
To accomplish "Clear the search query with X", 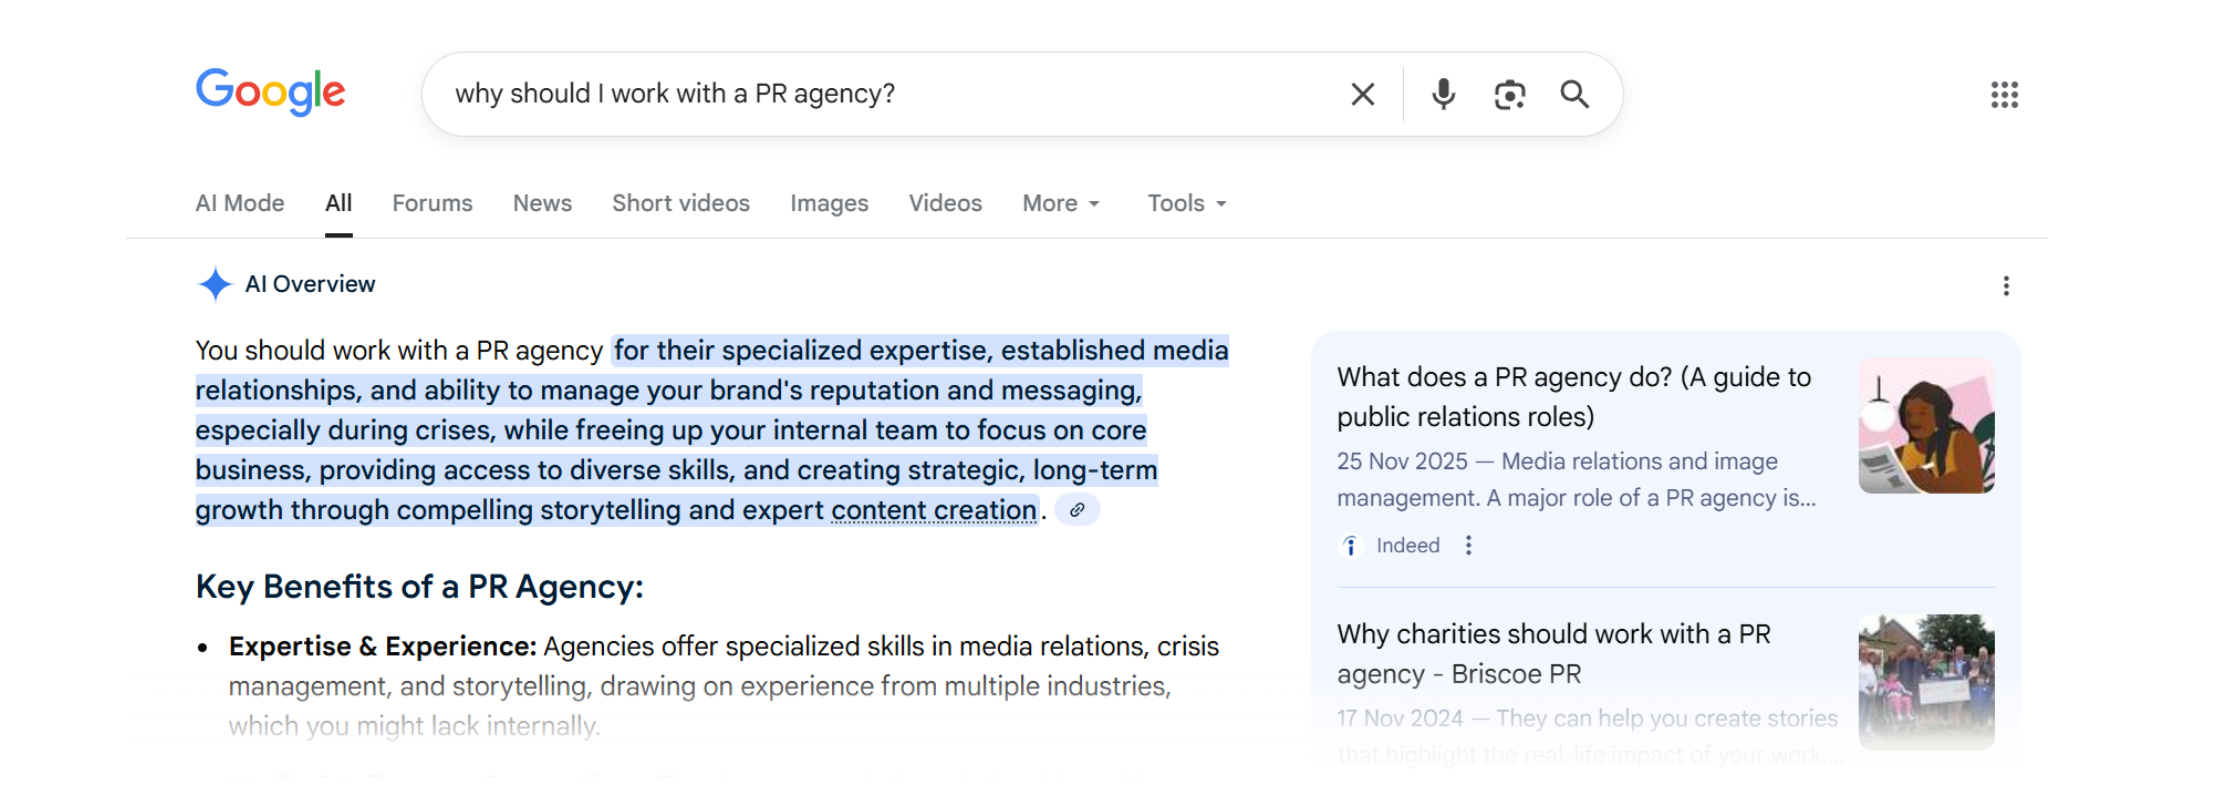I will point(1362,94).
